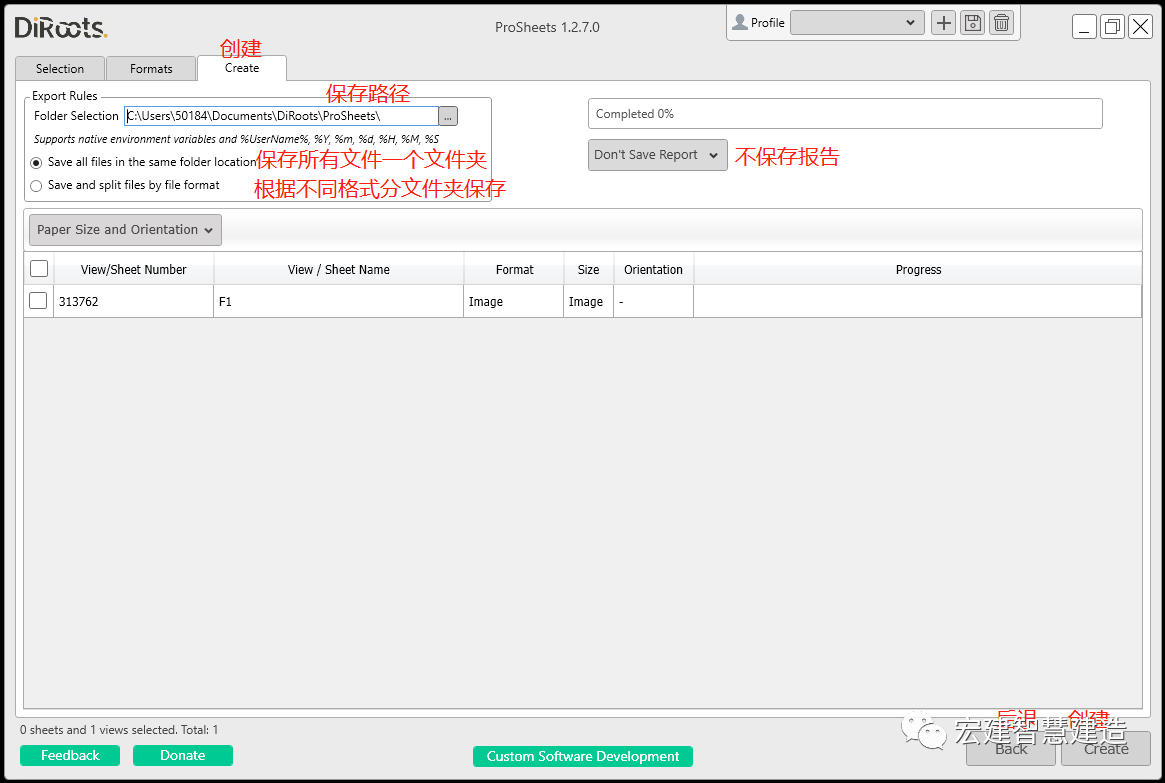1165x783 pixels.
Task: Switch to the Formats tab
Action: point(151,68)
